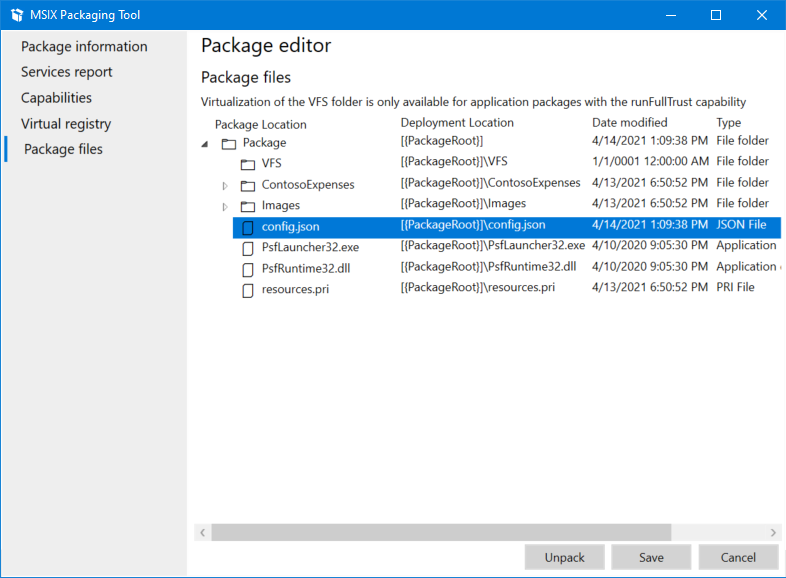This screenshot has height=578, width=786.
Task: Click the [{PackageRoot}]\PsfRuntime32.dll deployment path
Action: click(488, 267)
